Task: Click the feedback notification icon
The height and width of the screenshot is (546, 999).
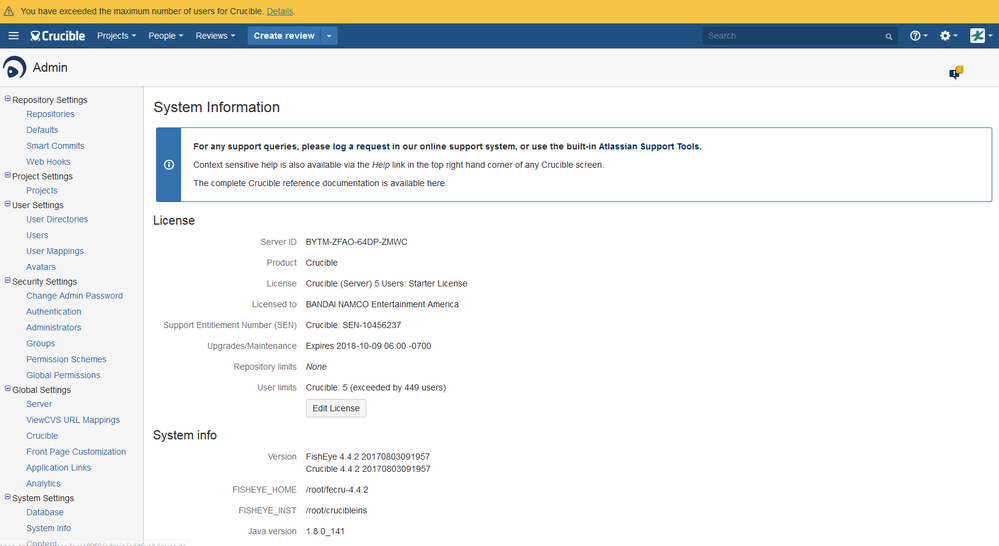Action: [x=956, y=73]
